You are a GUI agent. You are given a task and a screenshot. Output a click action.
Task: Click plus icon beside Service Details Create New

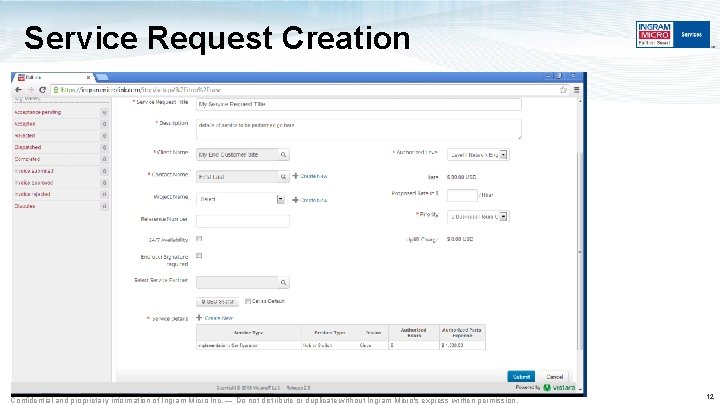(x=199, y=317)
